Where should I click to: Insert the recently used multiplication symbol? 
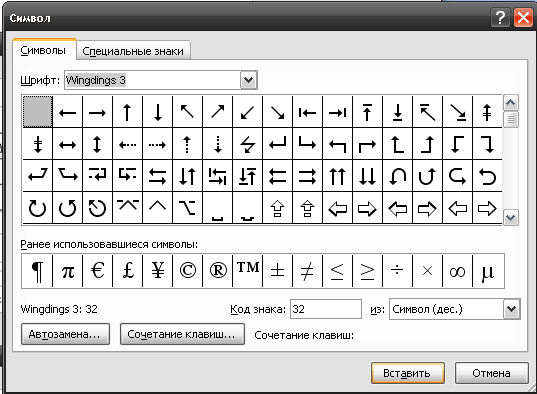click(427, 271)
